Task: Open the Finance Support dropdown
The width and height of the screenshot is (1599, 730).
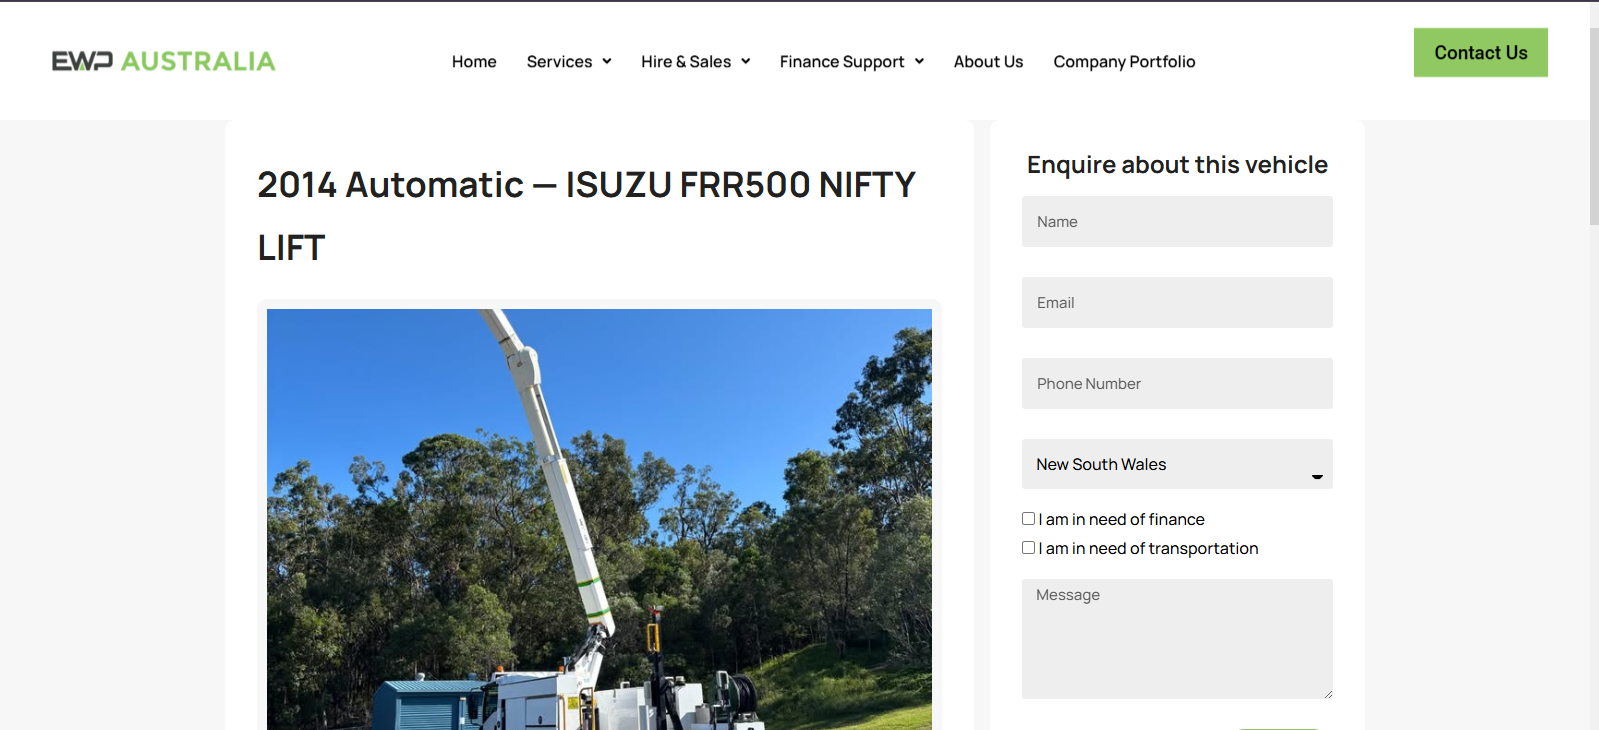Action: coord(851,62)
